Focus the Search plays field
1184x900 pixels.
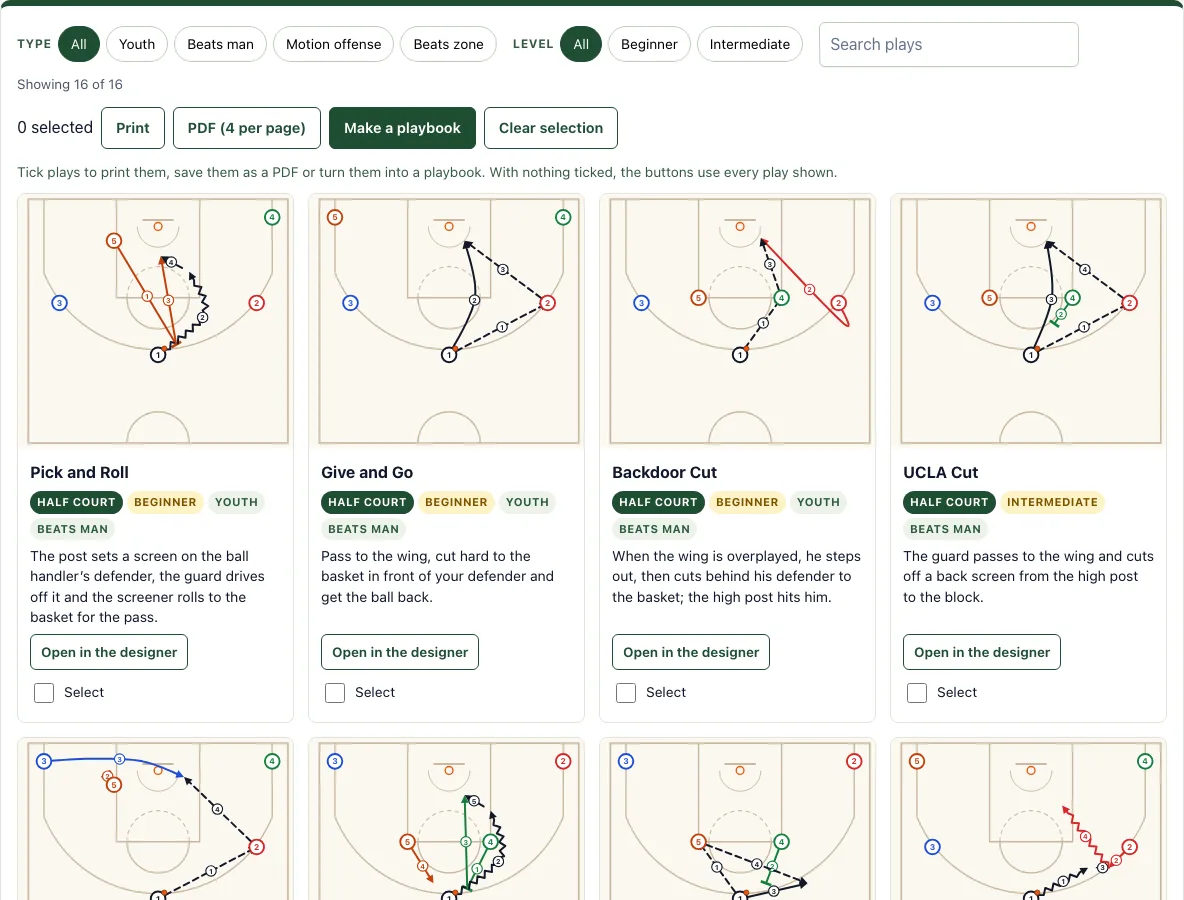(x=948, y=45)
